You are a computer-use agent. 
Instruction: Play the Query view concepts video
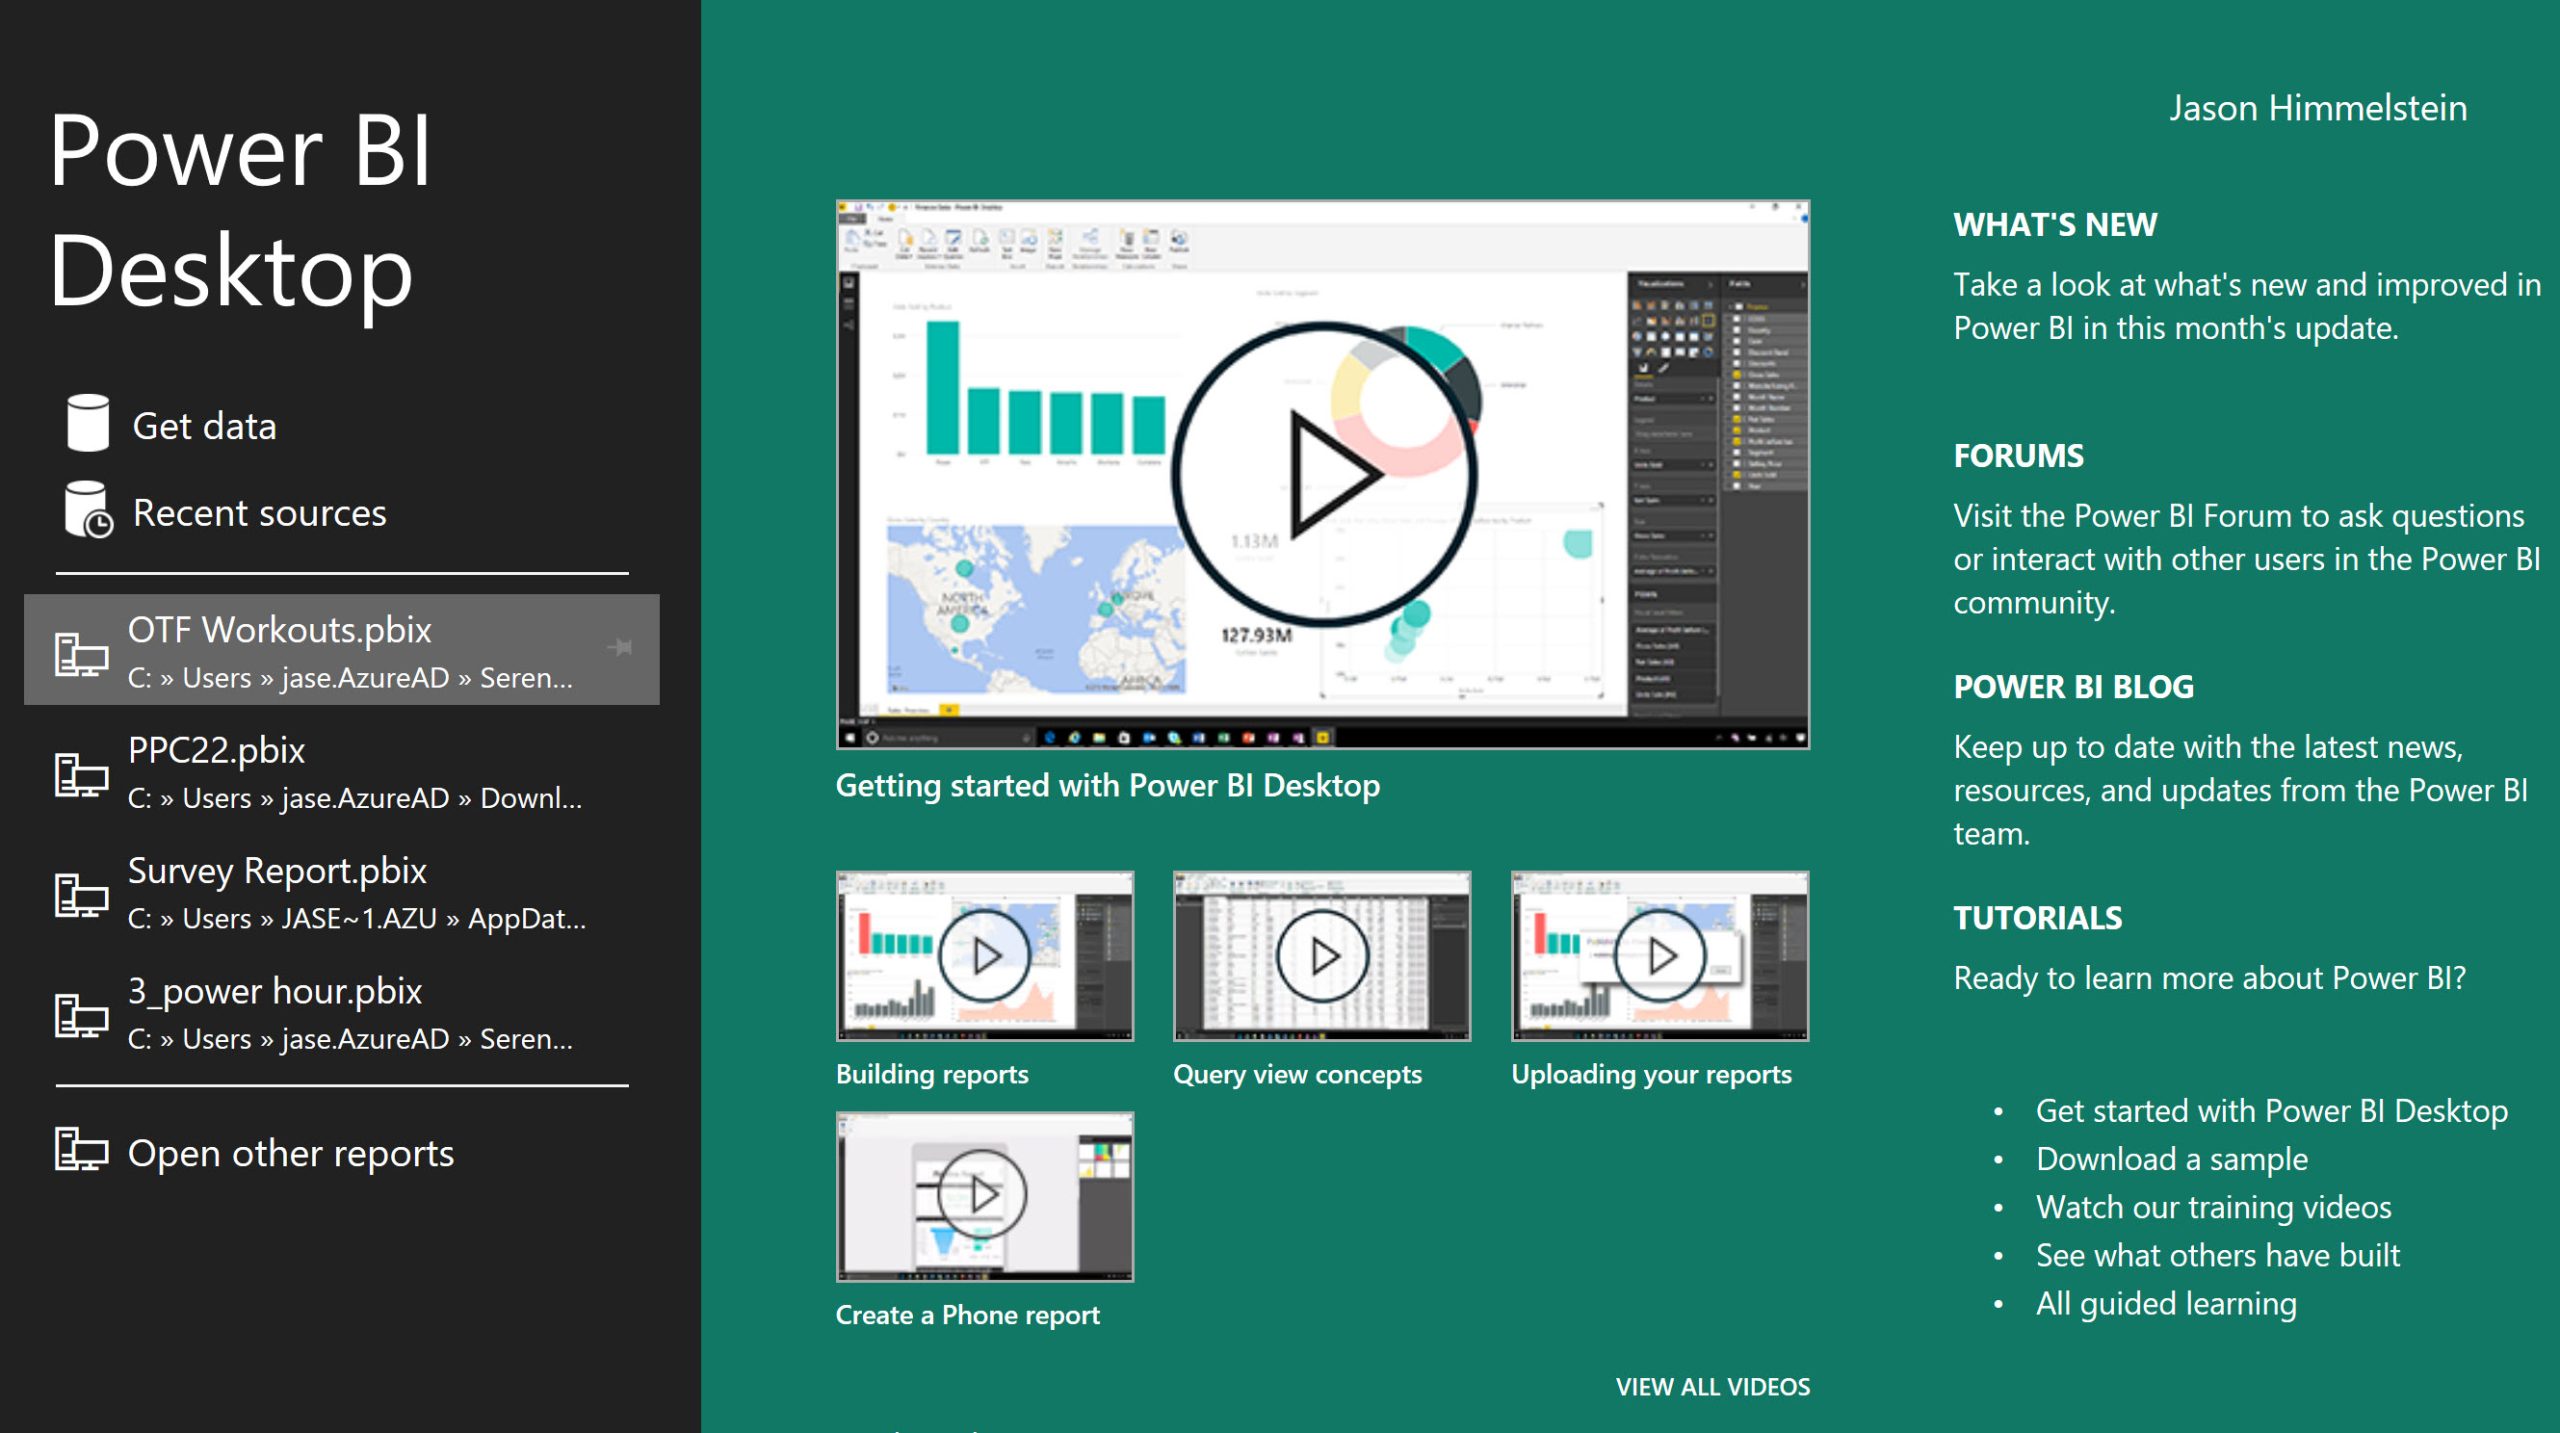point(1322,956)
